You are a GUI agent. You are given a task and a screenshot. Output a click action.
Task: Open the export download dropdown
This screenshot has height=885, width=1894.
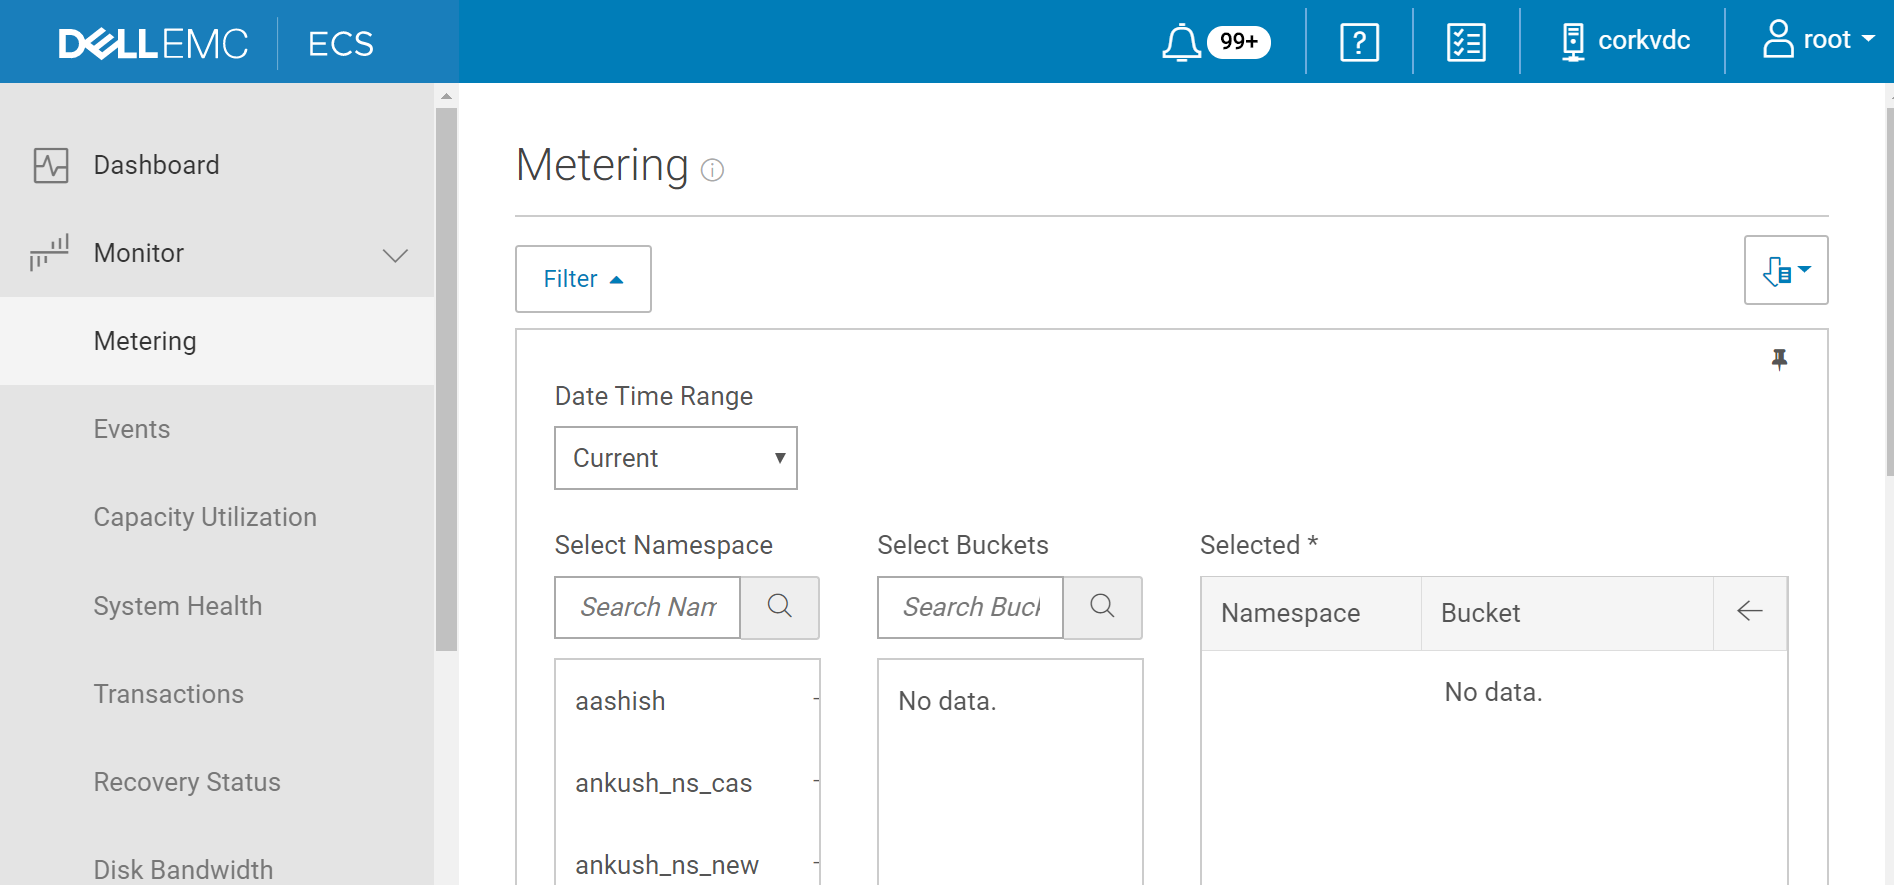[1786, 270]
